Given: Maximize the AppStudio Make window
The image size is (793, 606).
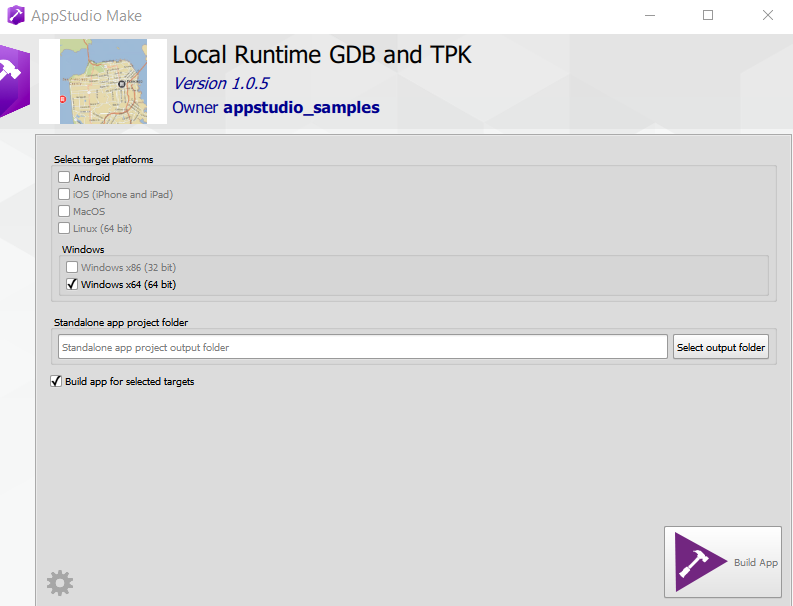Looking at the screenshot, I should 708,16.
